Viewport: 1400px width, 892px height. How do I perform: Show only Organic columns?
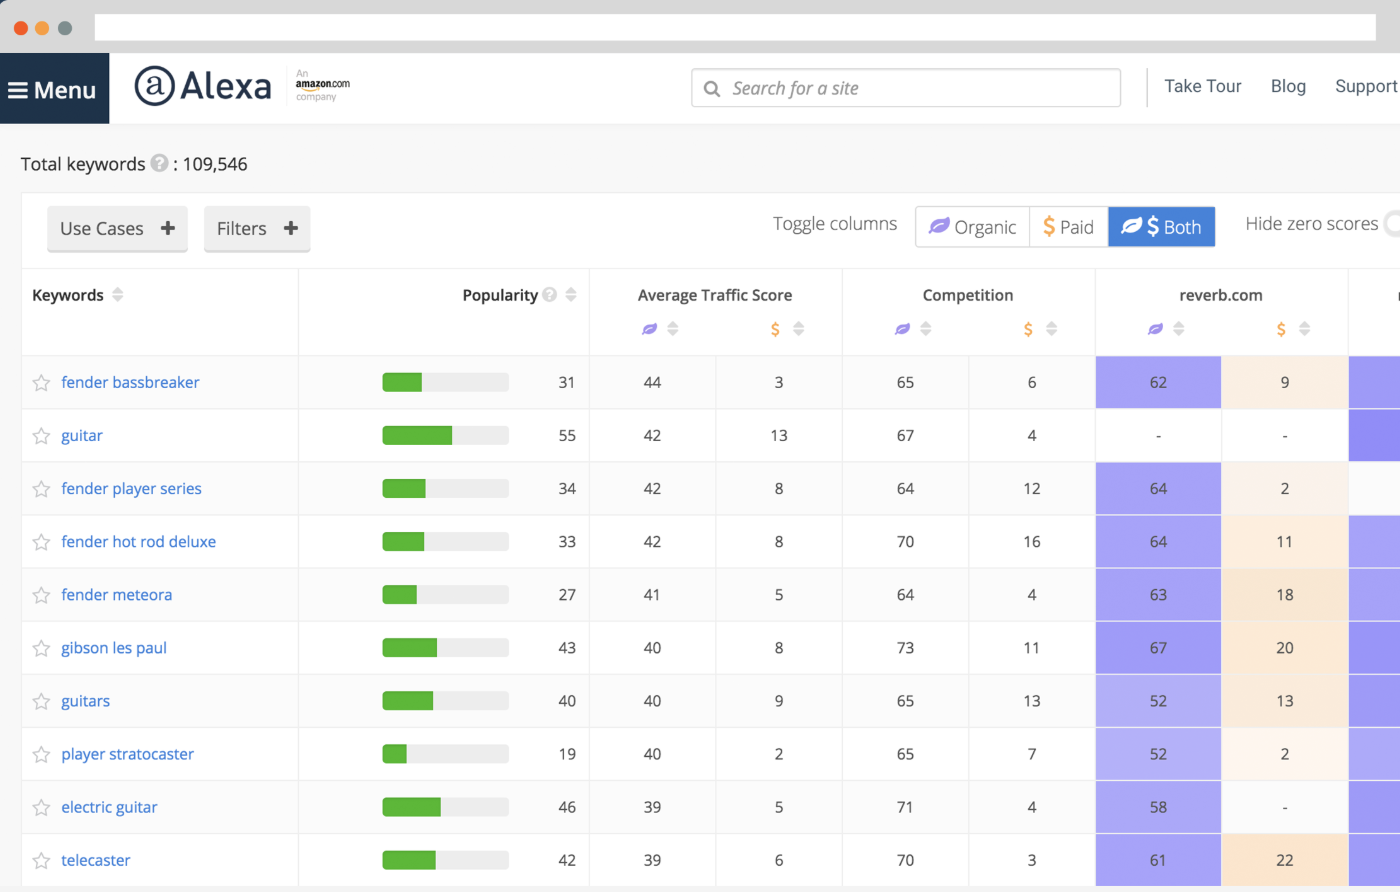click(x=973, y=227)
